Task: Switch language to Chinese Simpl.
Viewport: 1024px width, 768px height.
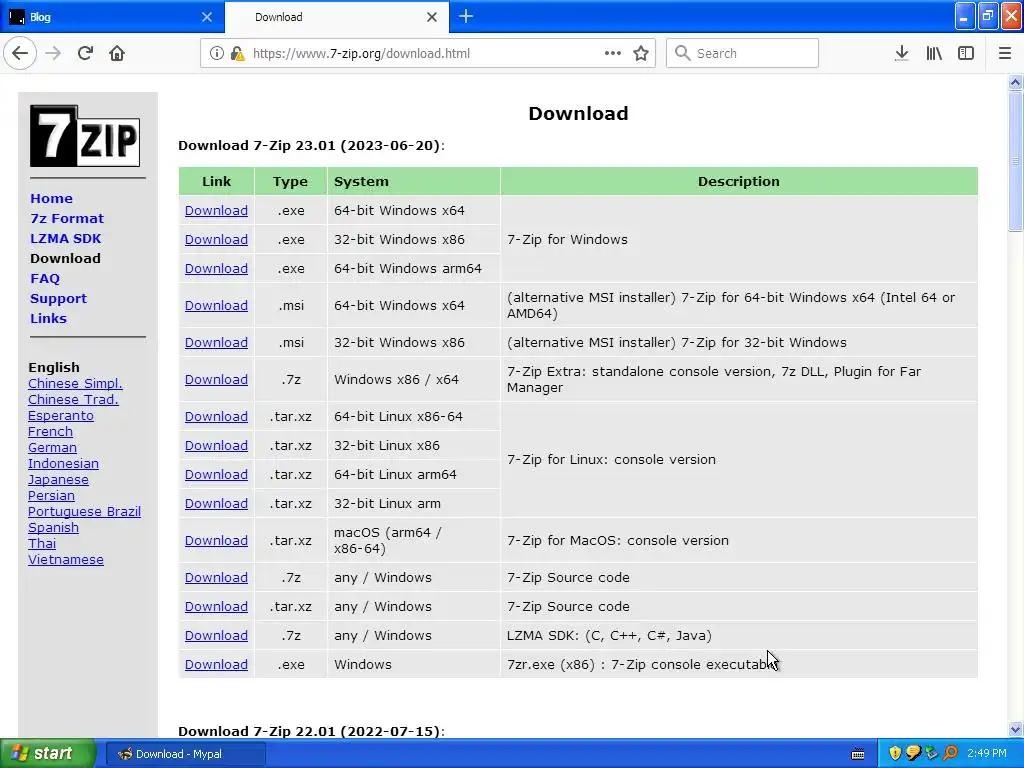Action: coord(75,384)
